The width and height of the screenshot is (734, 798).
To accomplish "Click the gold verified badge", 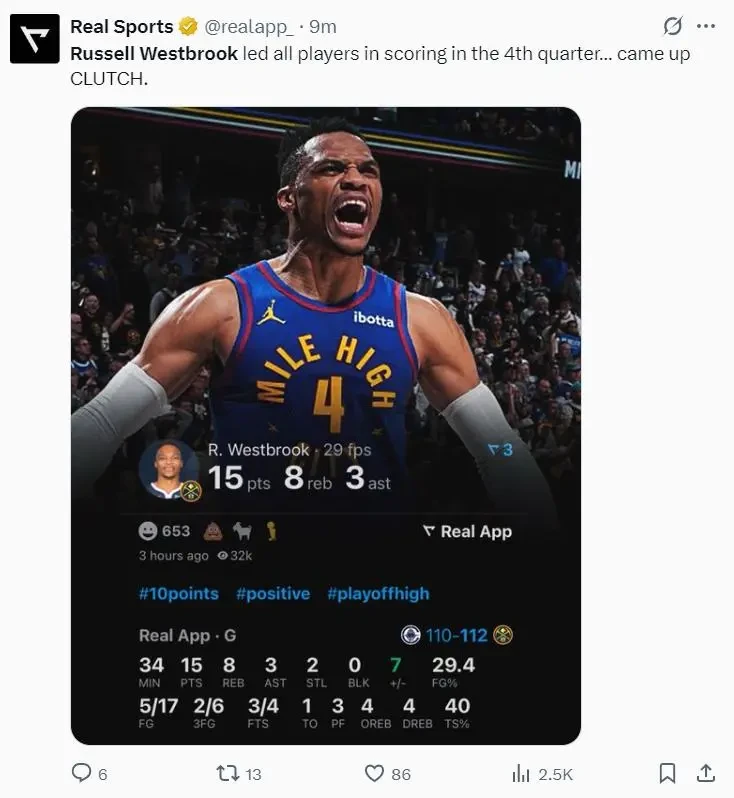I will pyautogui.click(x=188, y=26).
